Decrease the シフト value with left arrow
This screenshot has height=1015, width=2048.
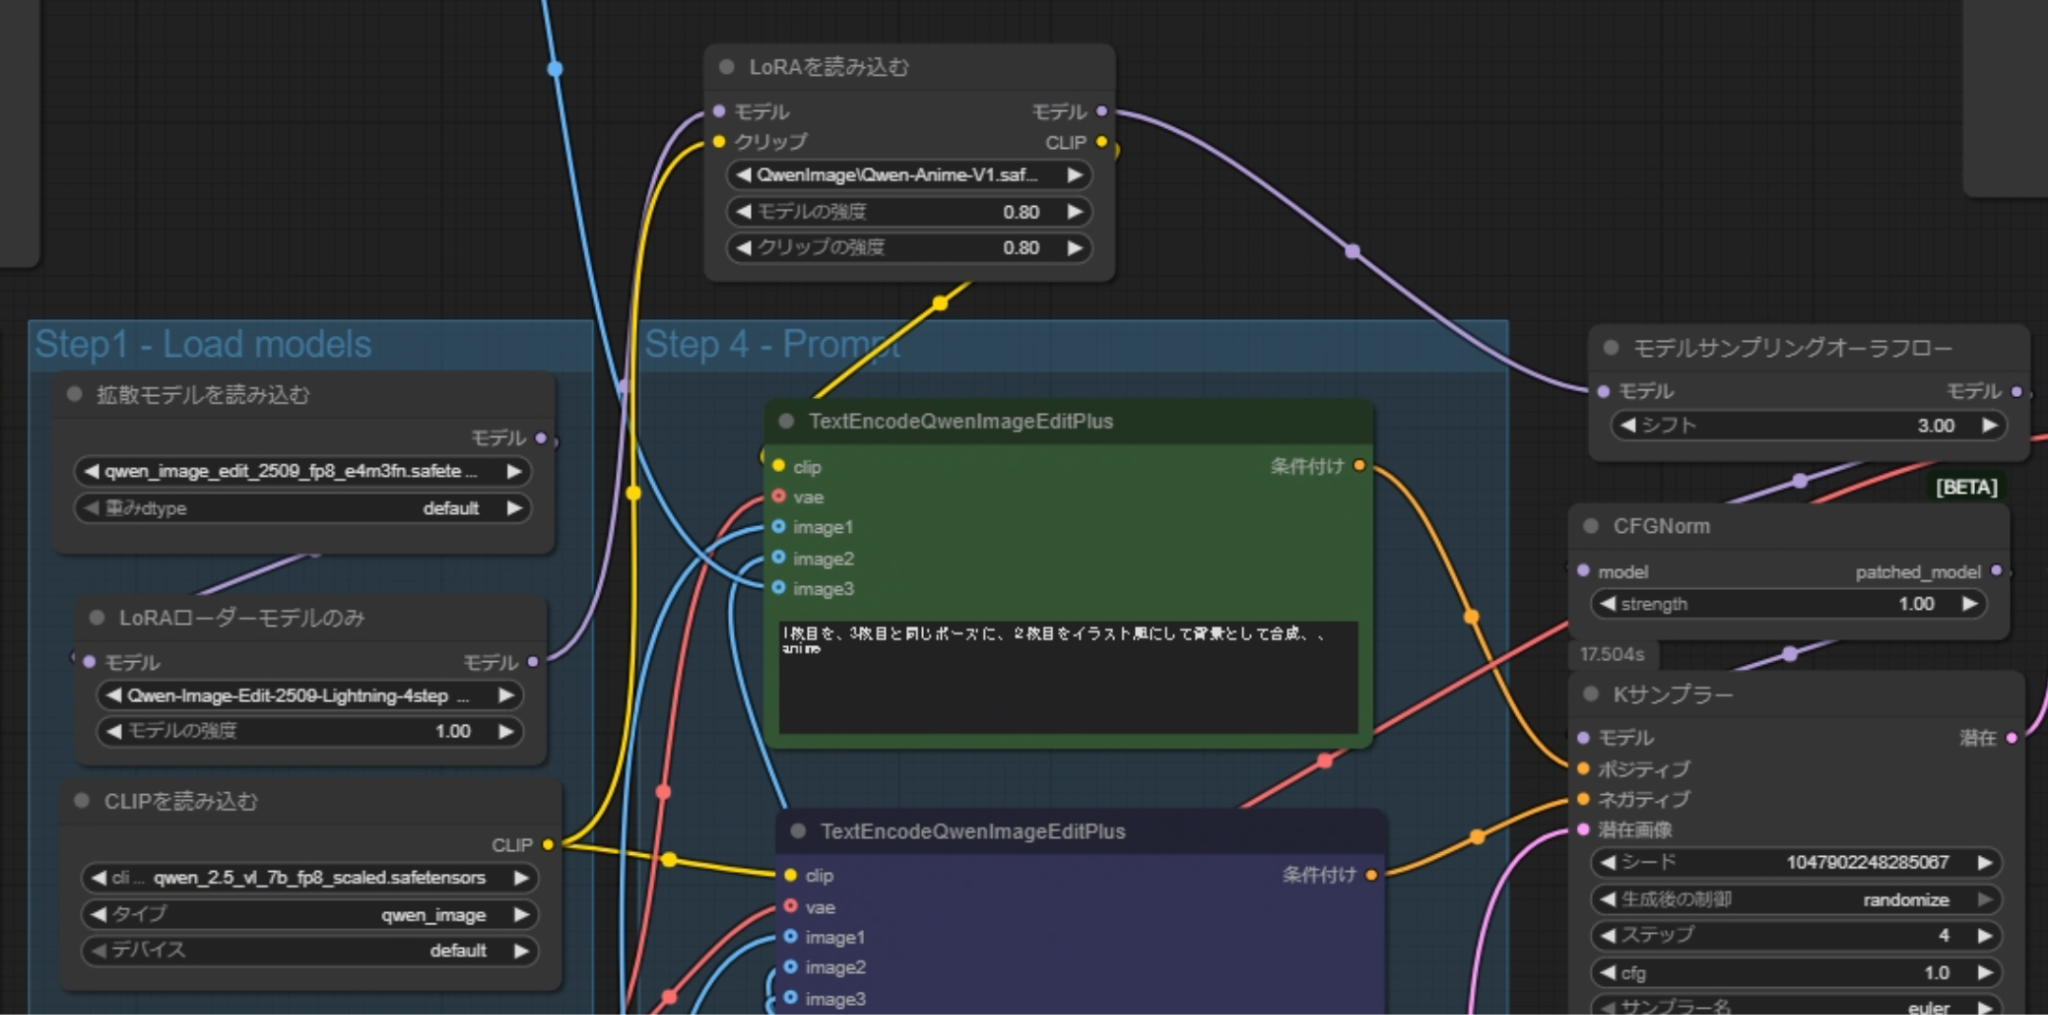pyautogui.click(x=1628, y=425)
